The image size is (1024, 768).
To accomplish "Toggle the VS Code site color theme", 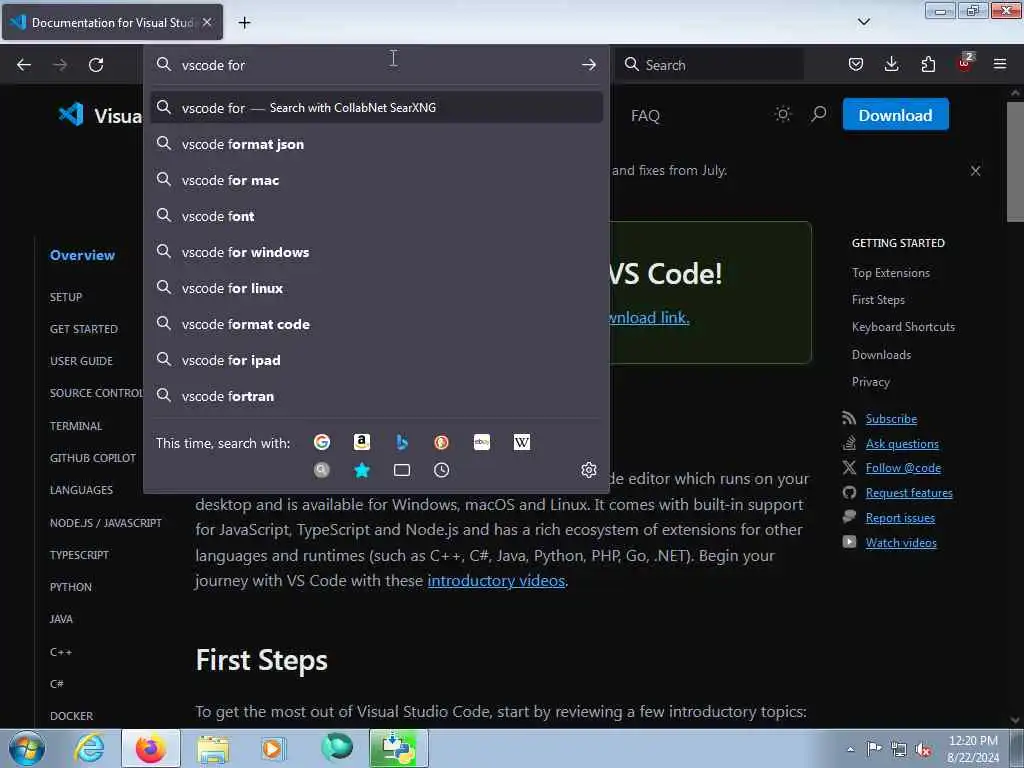I will click(x=783, y=115).
